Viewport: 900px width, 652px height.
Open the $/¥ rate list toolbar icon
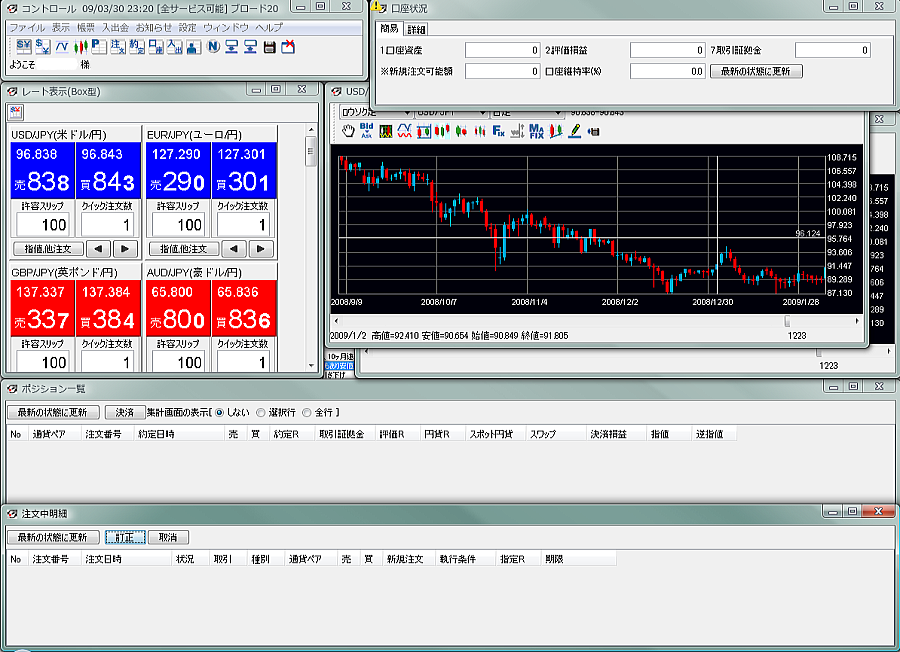[42, 46]
